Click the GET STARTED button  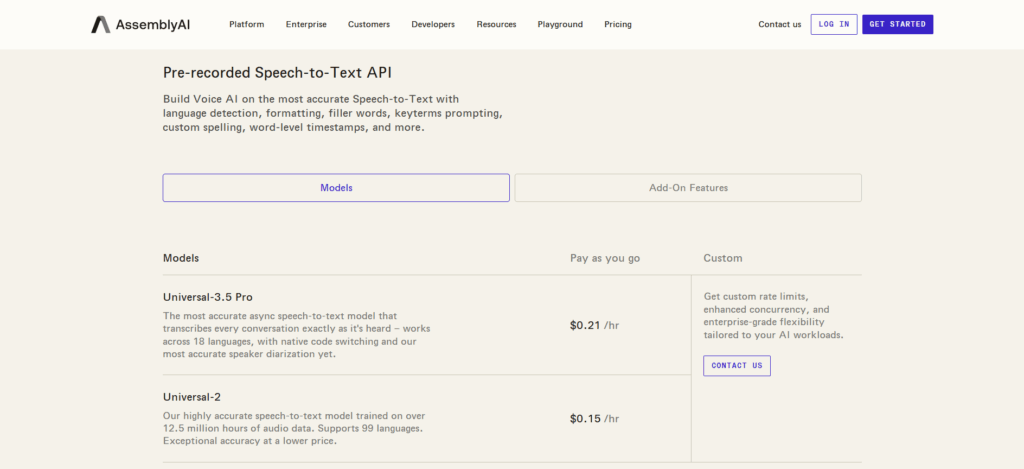[x=897, y=24]
